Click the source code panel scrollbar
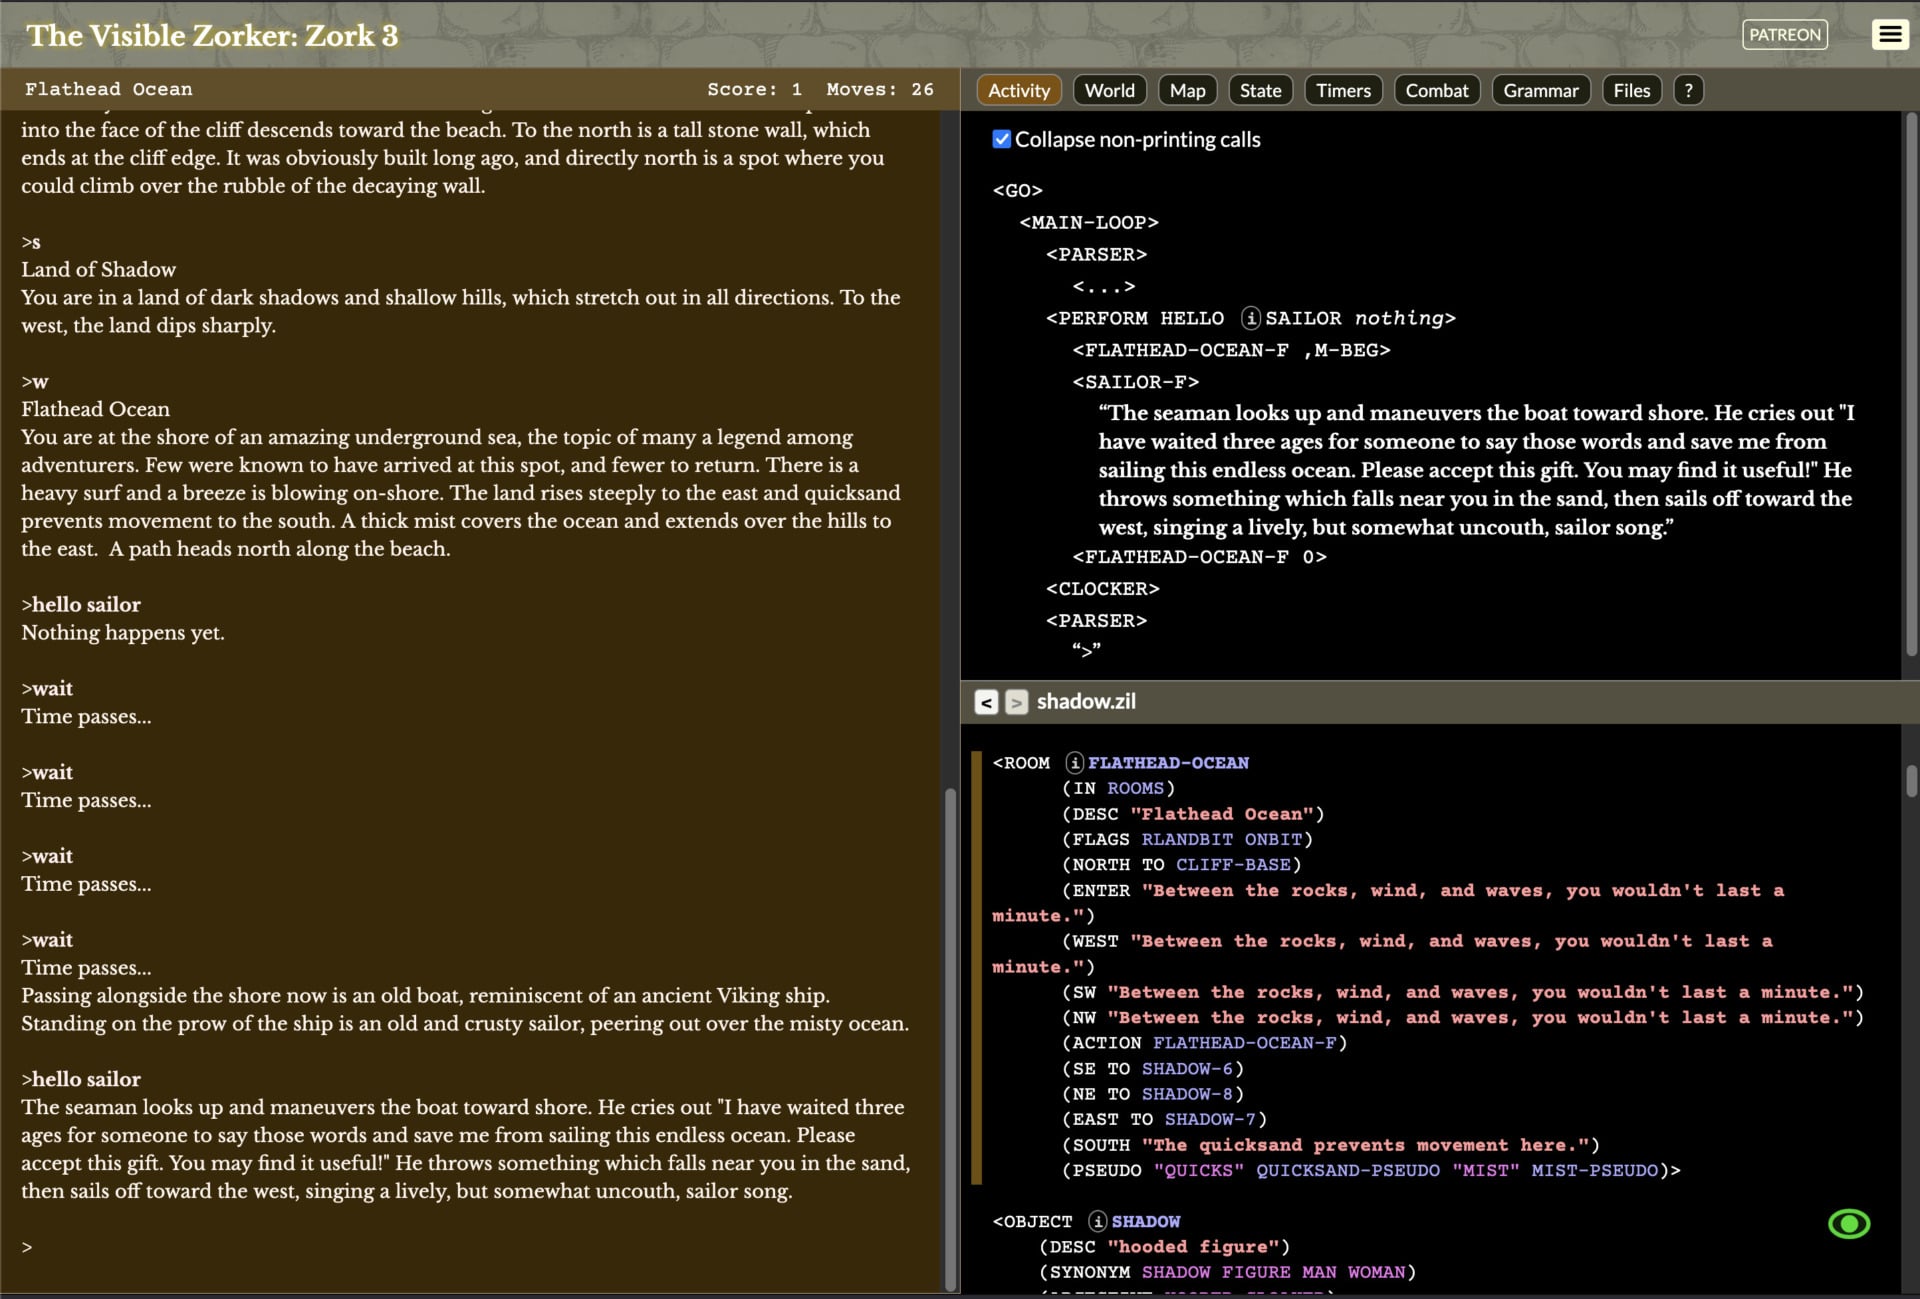 1911,781
